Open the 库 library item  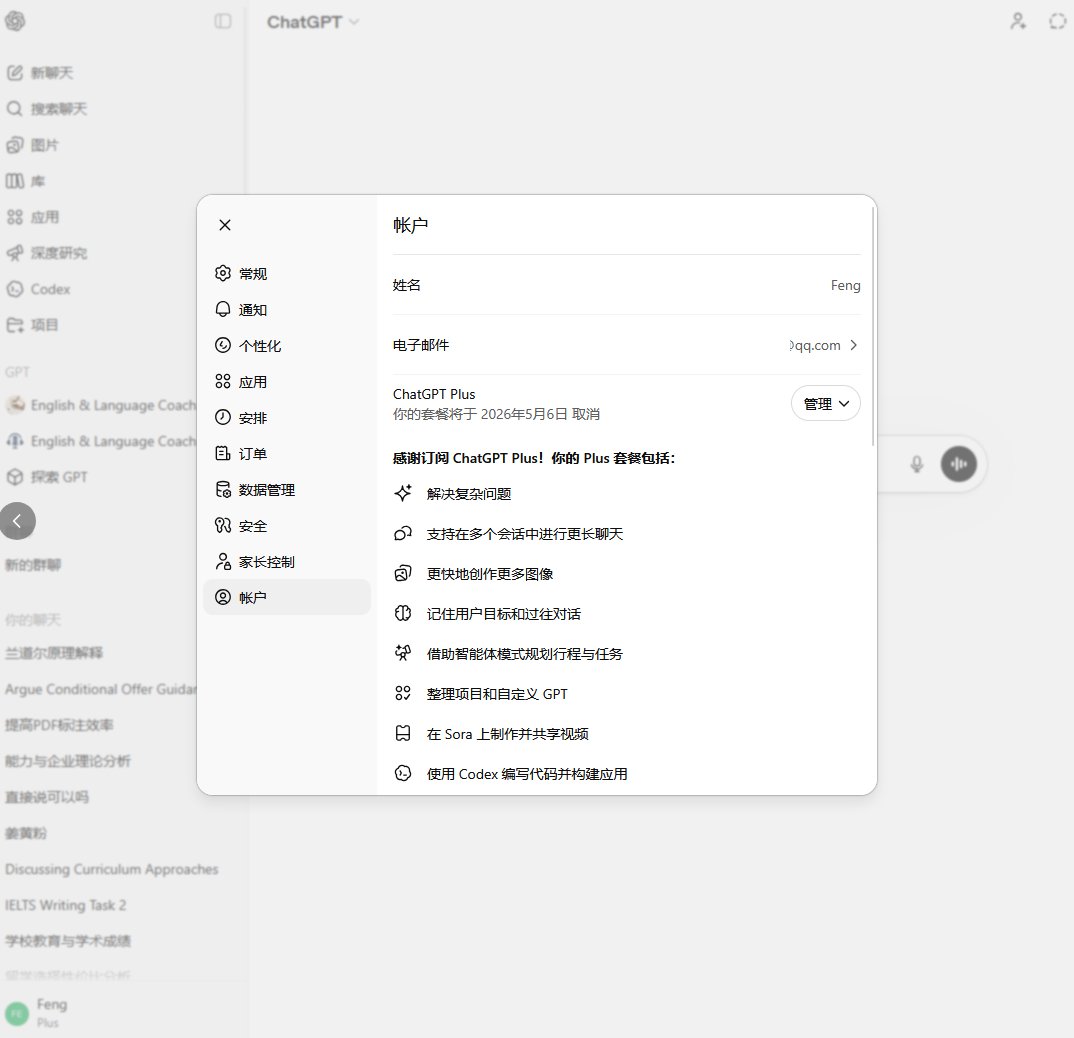pos(26,181)
